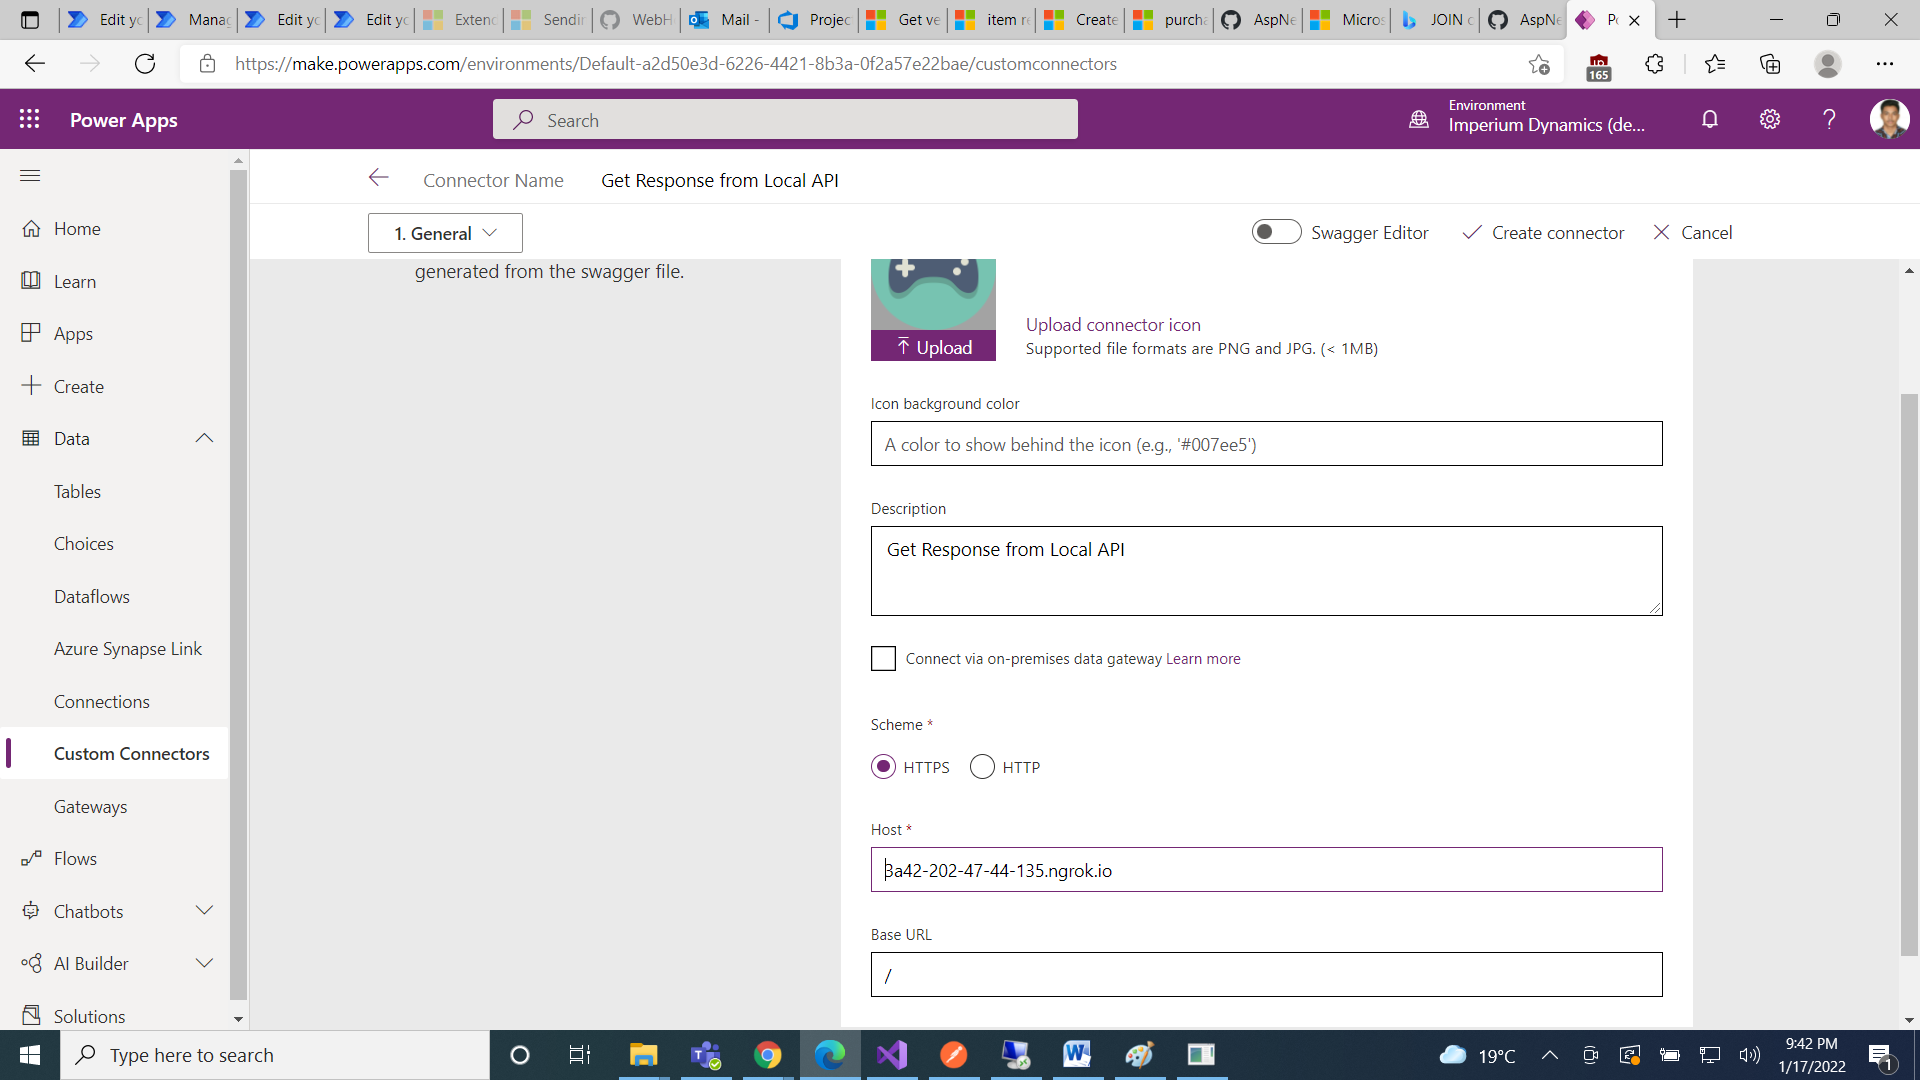Open the Settings gear in Power Apps header
Image resolution: width=1920 pixels, height=1080 pixels.
click(1769, 119)
